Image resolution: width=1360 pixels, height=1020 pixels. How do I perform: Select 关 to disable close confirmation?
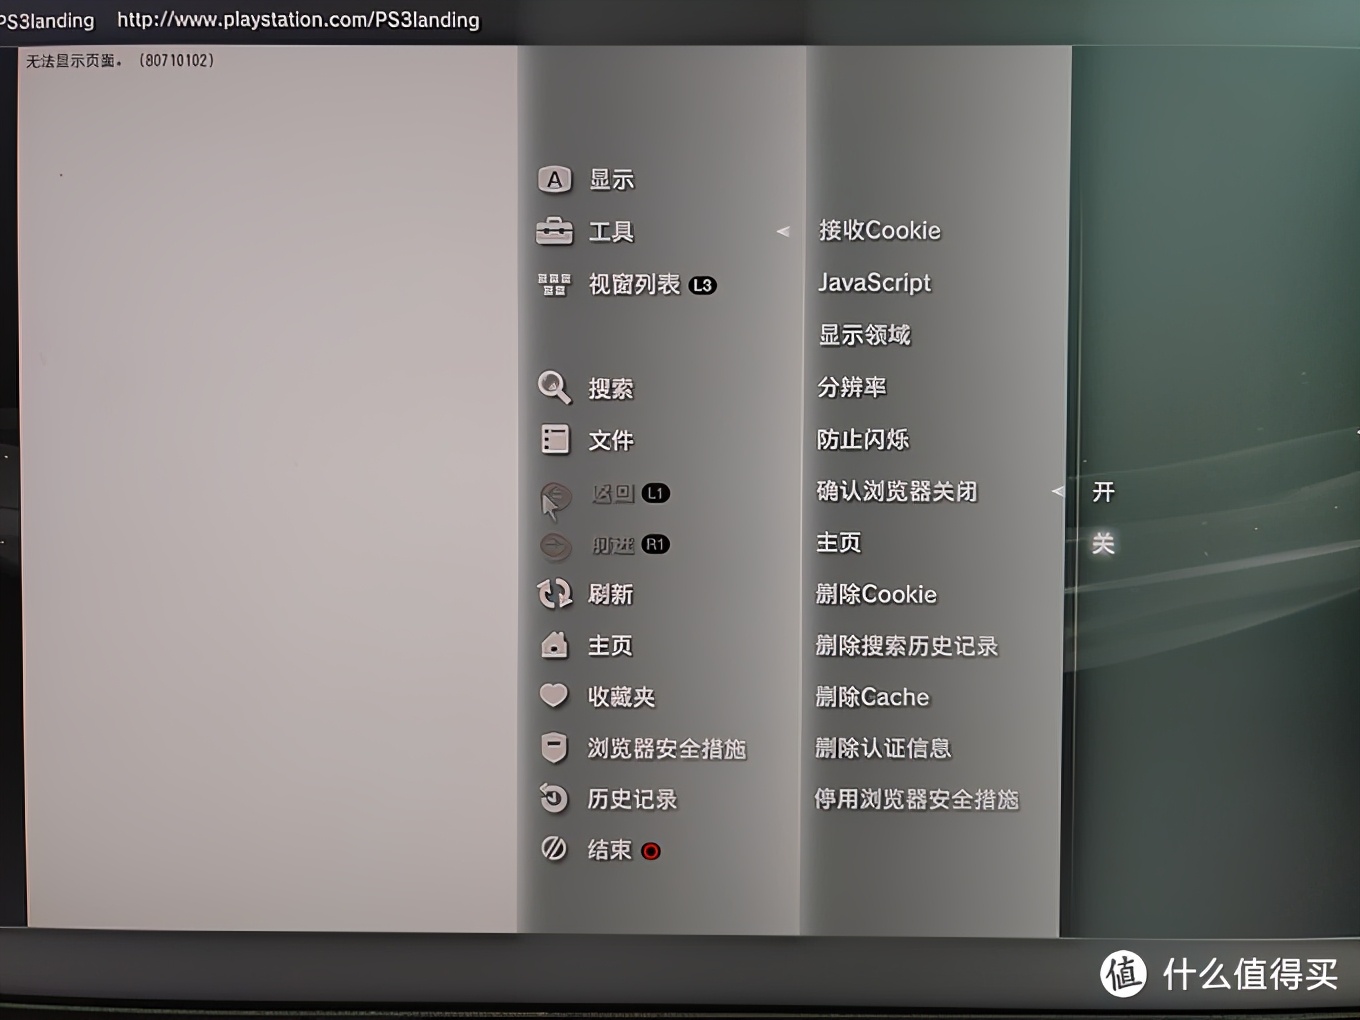pos(1103,543)
